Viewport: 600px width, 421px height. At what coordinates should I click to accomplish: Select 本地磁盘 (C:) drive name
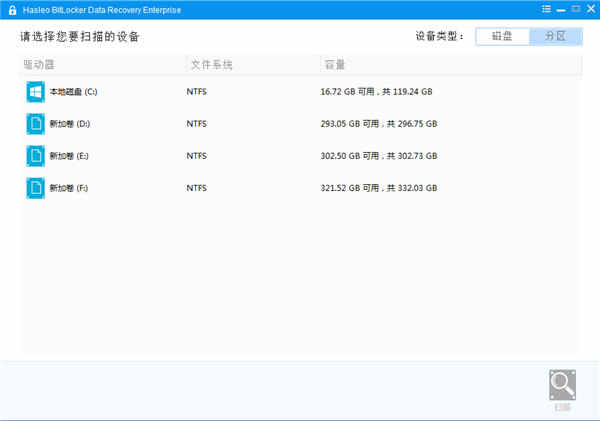pos(73,92)
